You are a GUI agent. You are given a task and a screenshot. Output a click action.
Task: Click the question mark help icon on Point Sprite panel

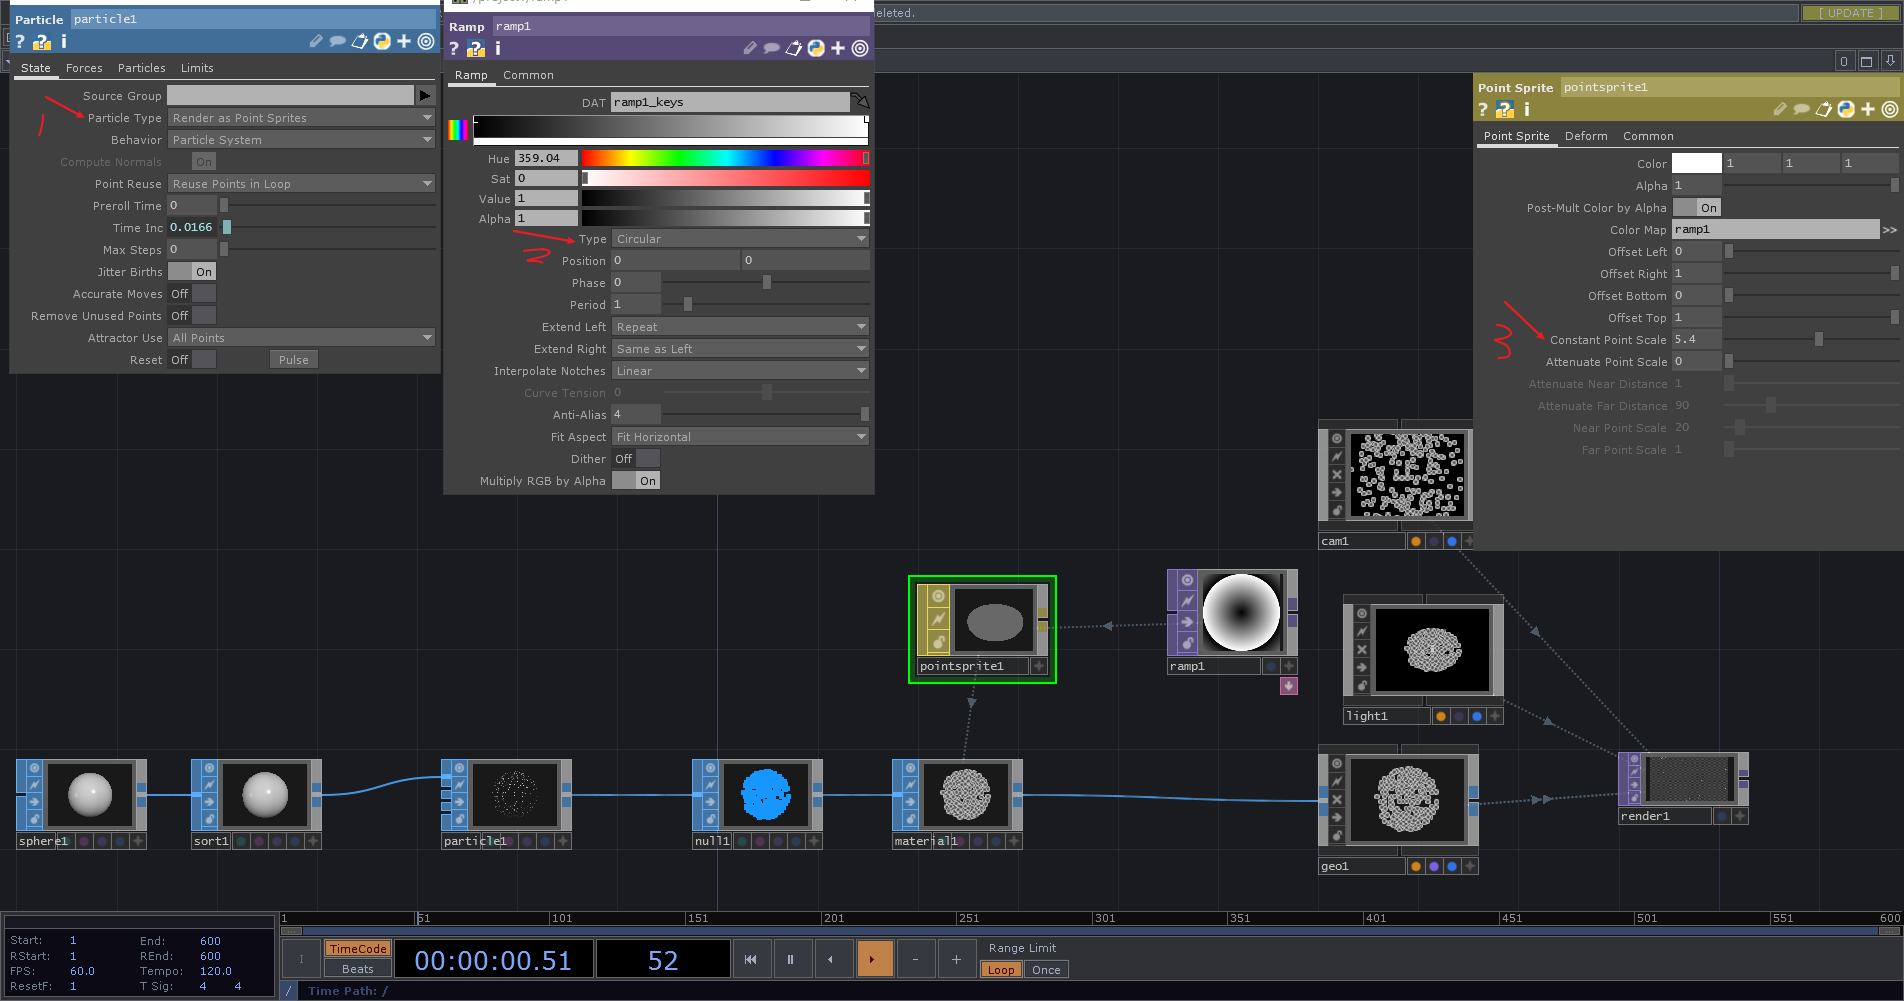[x=1483, y=109]
